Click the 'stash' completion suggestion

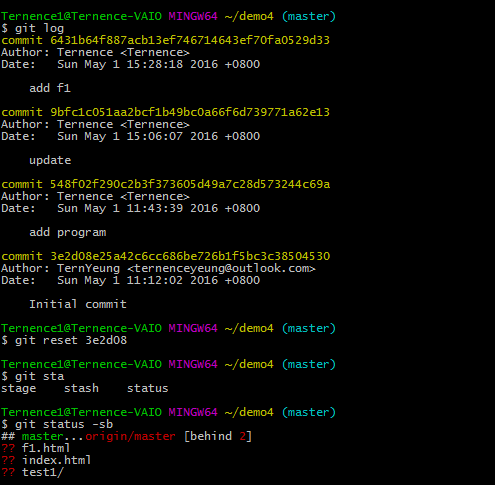tap(81, 388)
